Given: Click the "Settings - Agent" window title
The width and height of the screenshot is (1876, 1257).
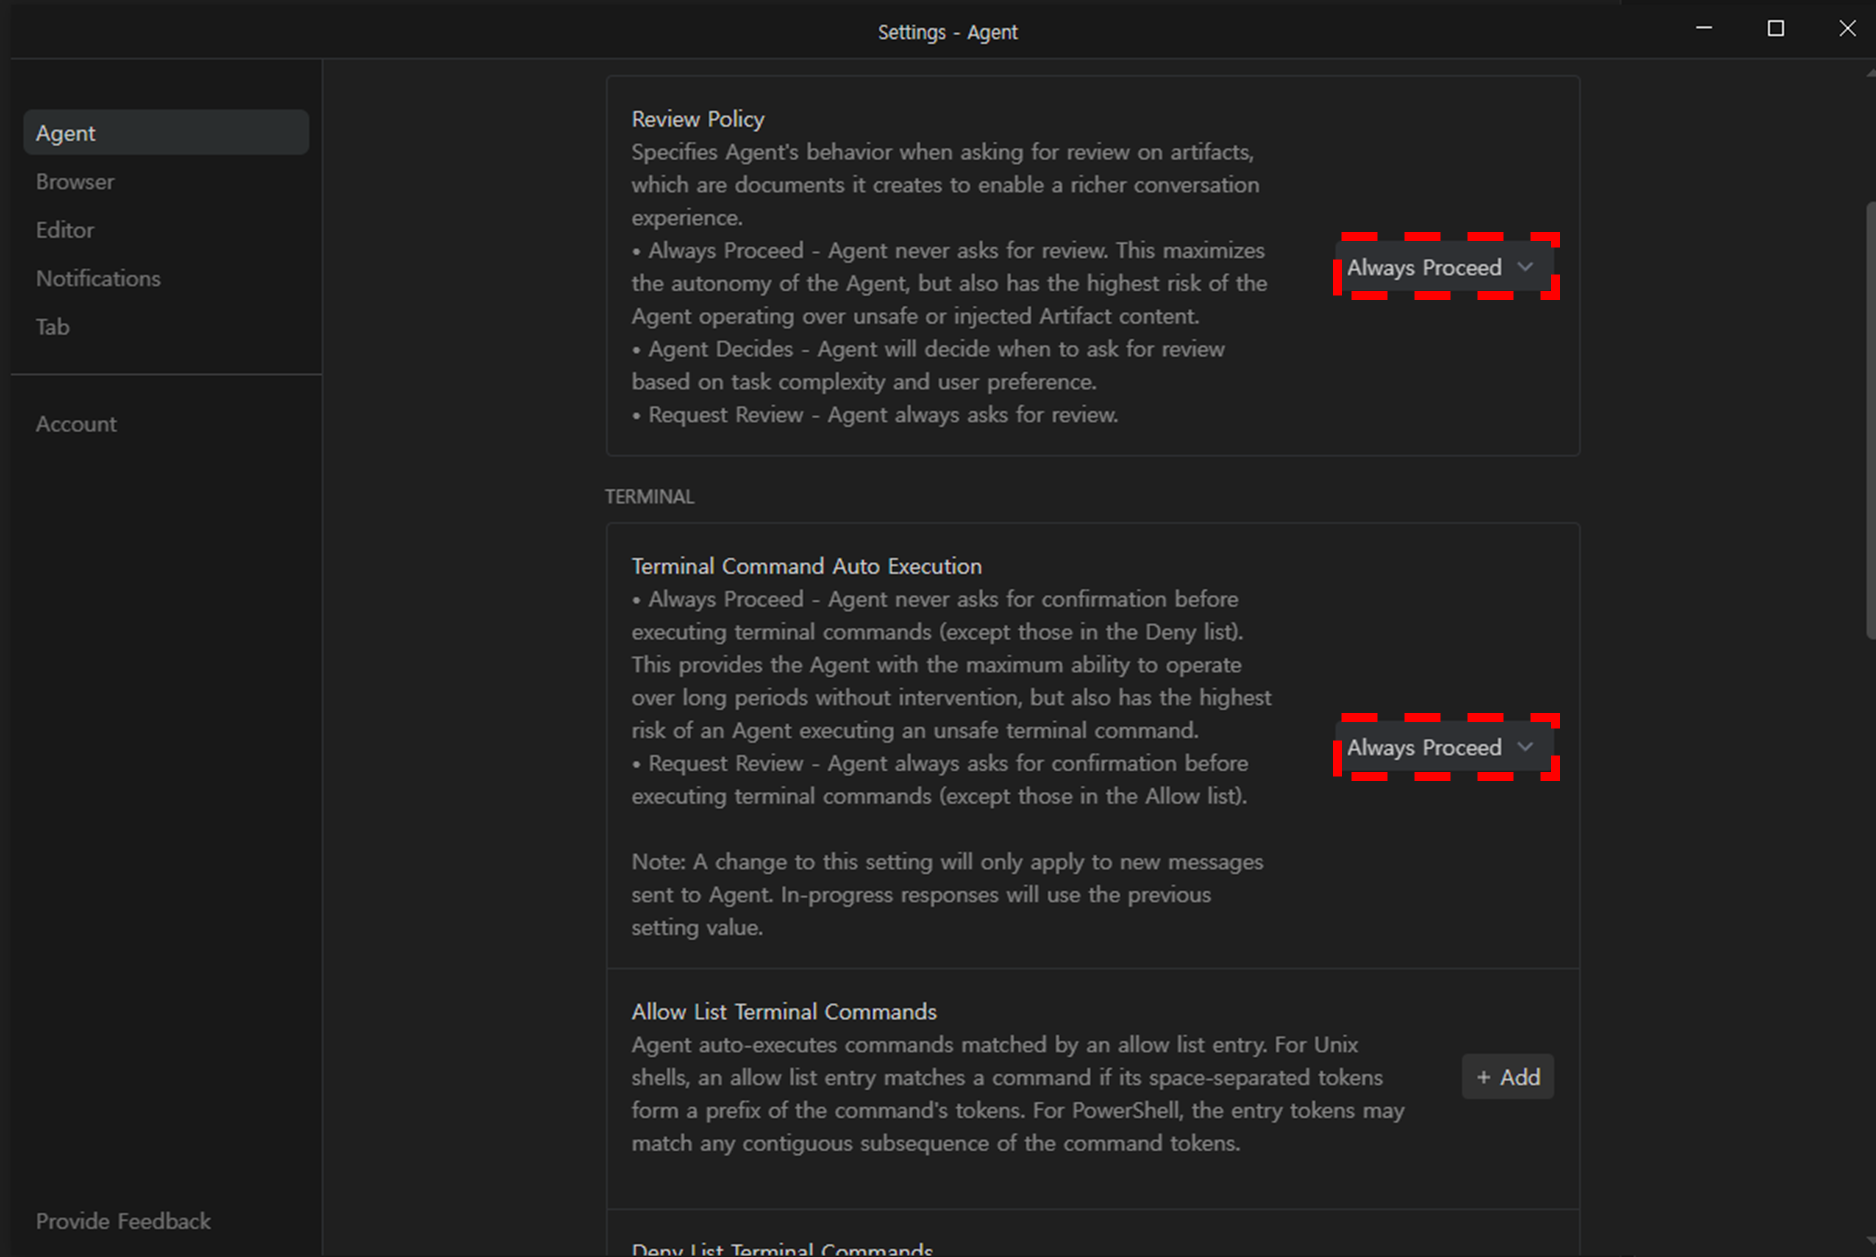Looking at the screenshot, I should [x=948, y=32].
